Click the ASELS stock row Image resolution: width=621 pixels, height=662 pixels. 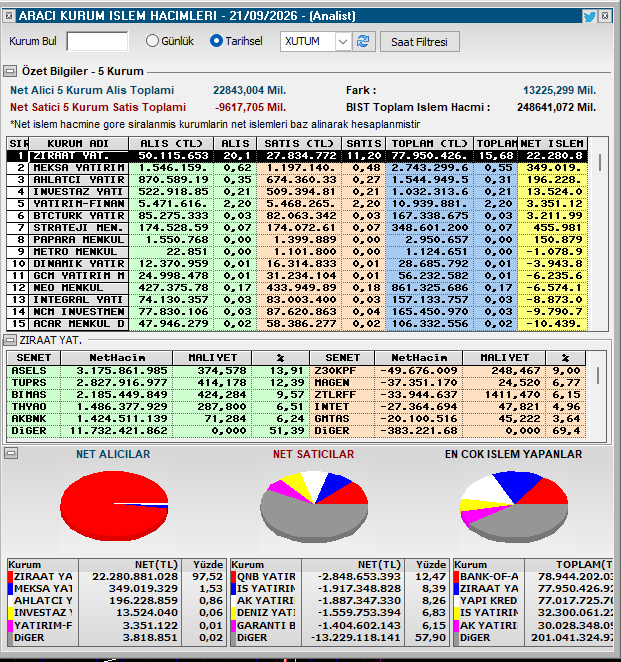coord(158,371)
